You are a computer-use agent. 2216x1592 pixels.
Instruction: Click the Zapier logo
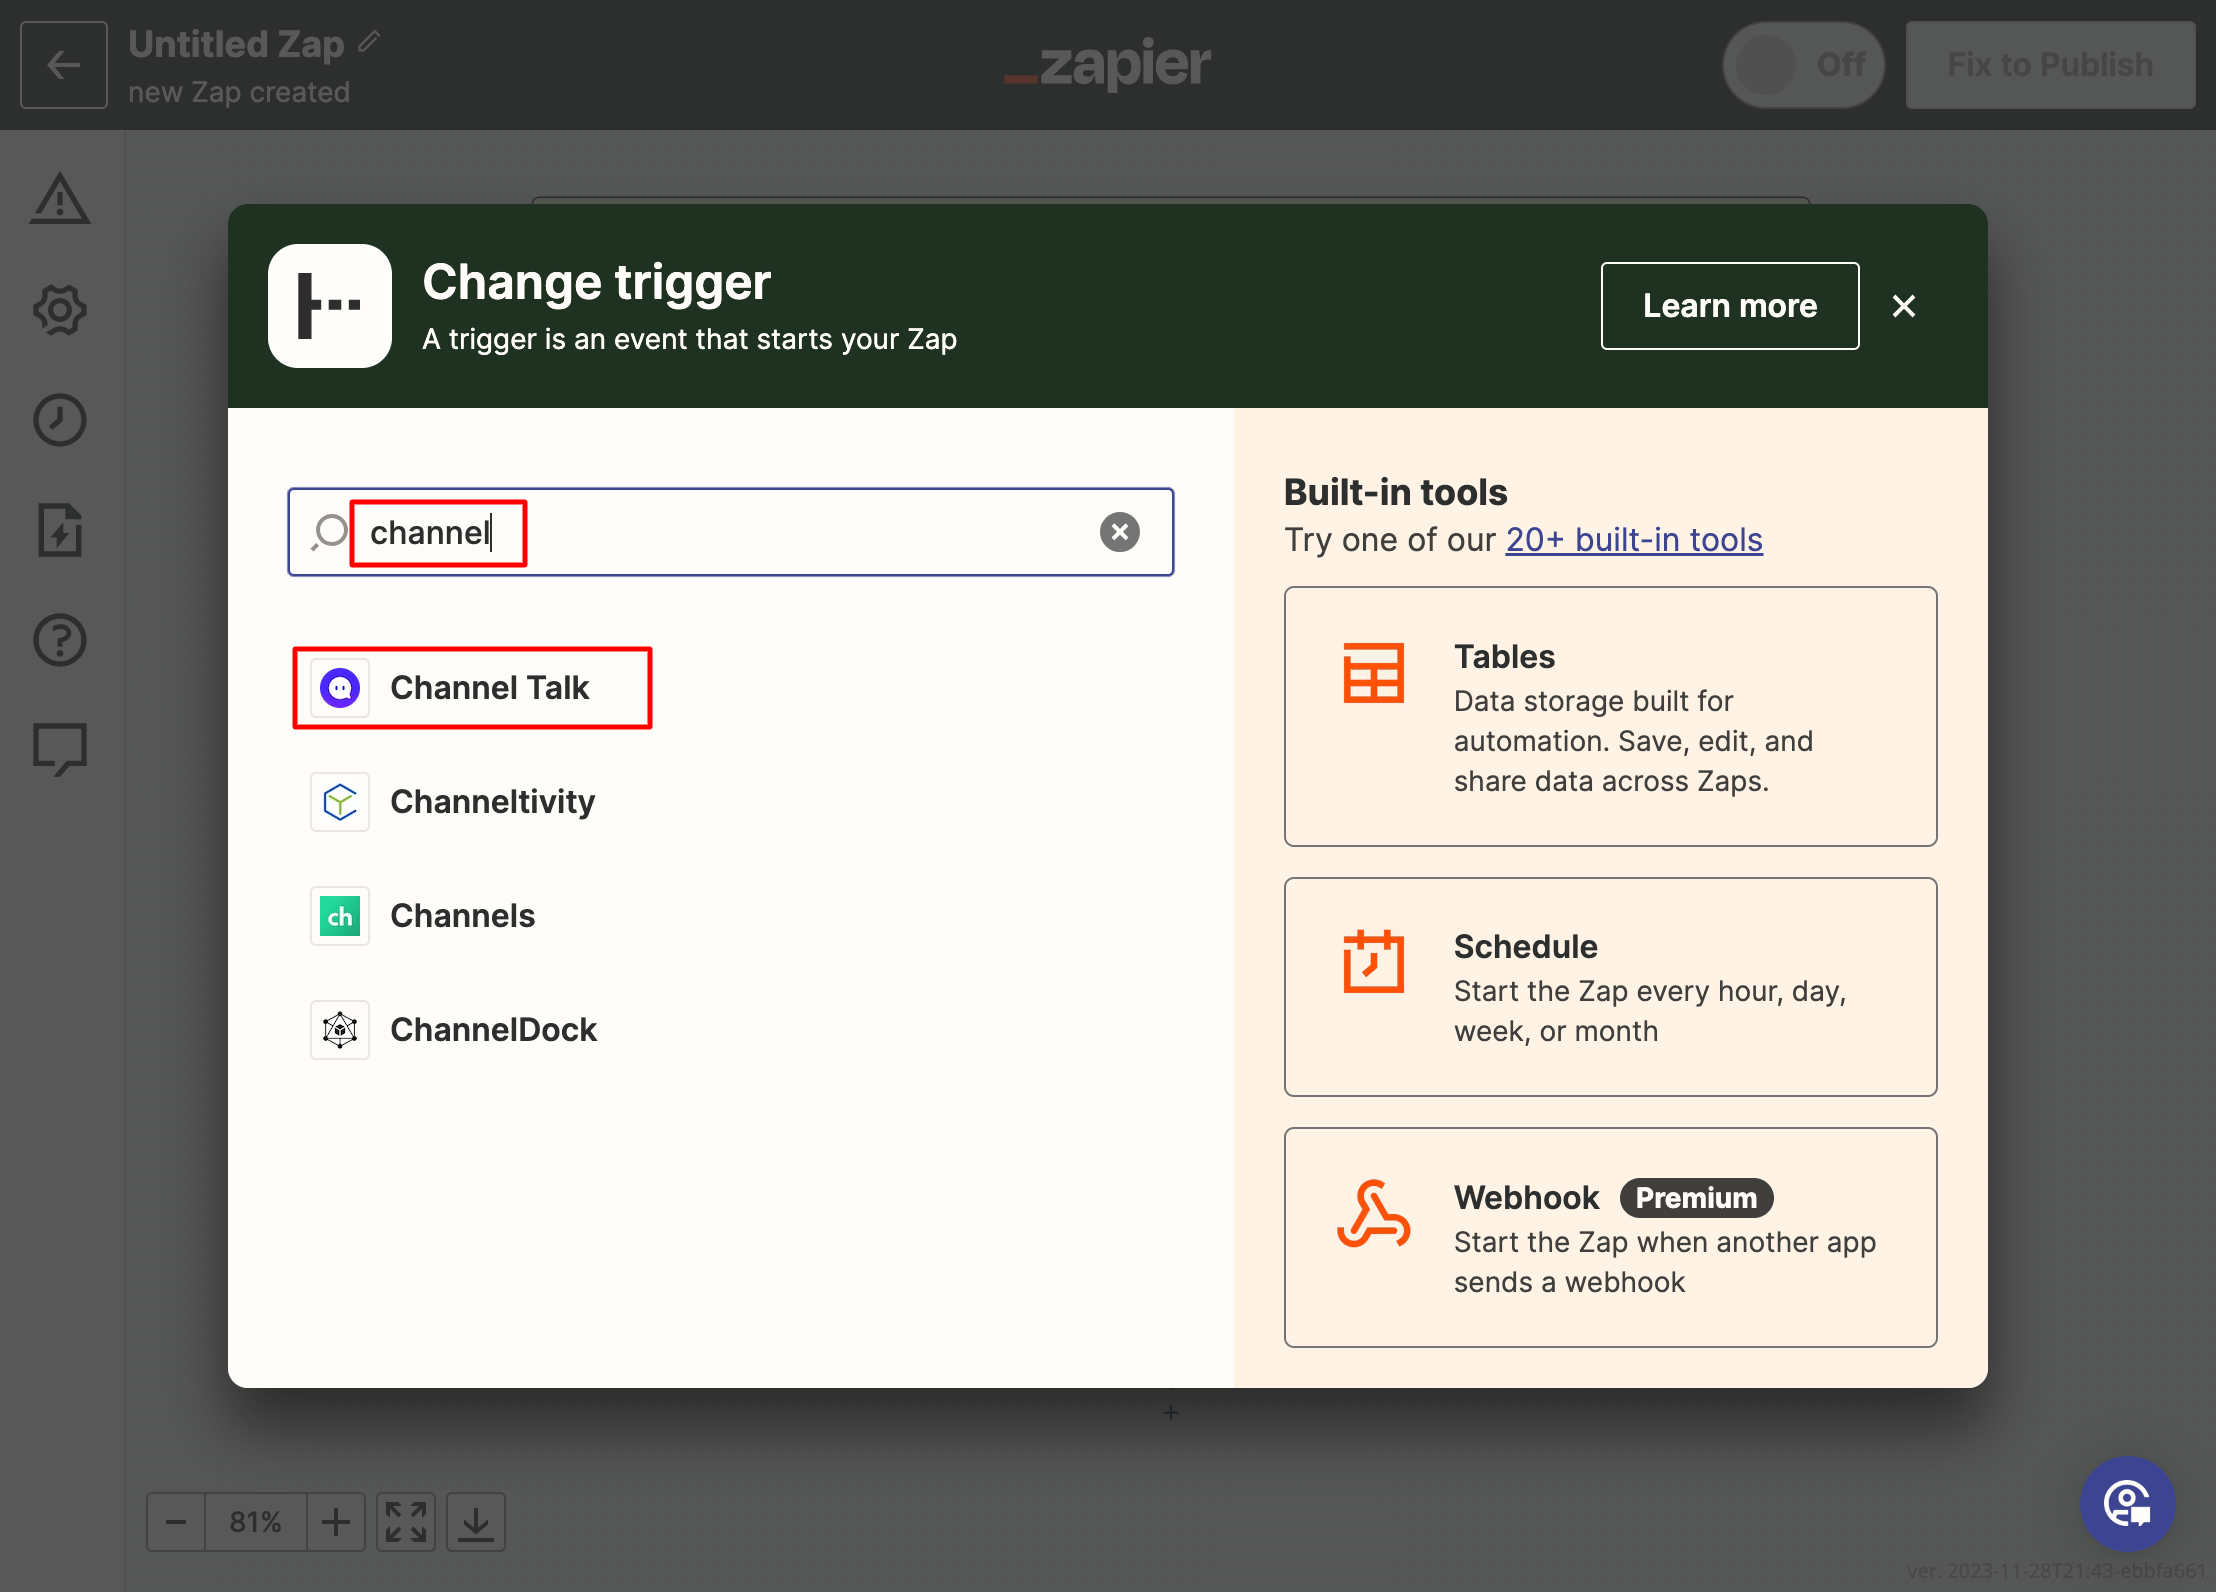(x=1108, y=64)
